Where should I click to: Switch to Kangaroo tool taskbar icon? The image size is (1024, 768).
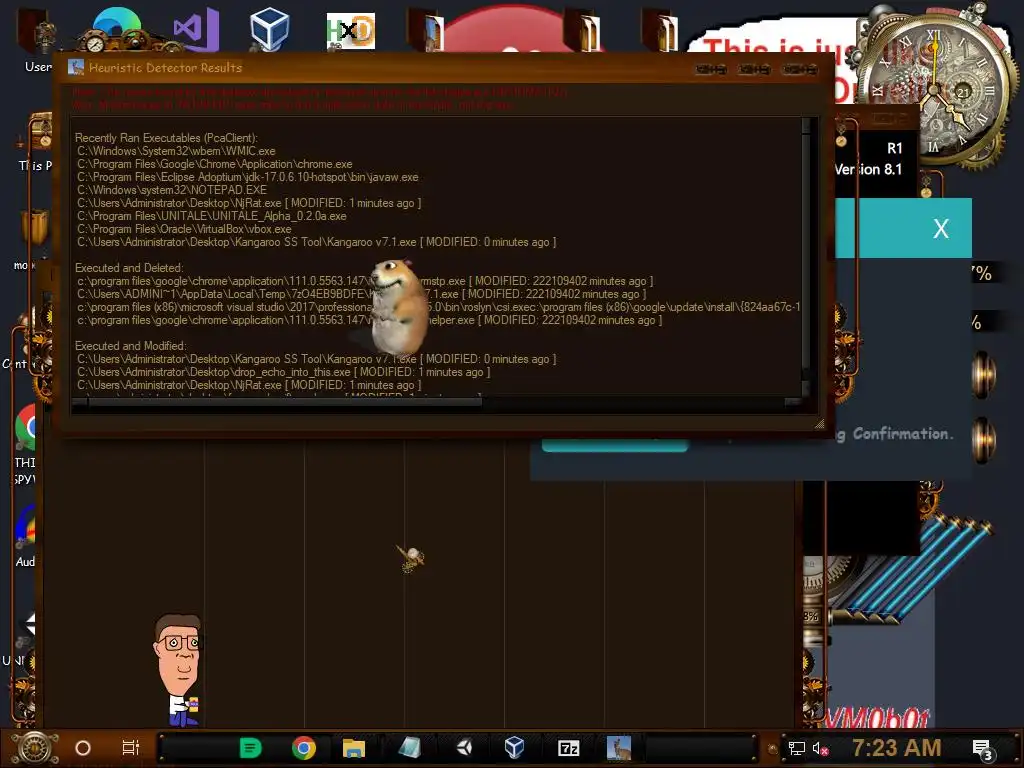point(618,748)
